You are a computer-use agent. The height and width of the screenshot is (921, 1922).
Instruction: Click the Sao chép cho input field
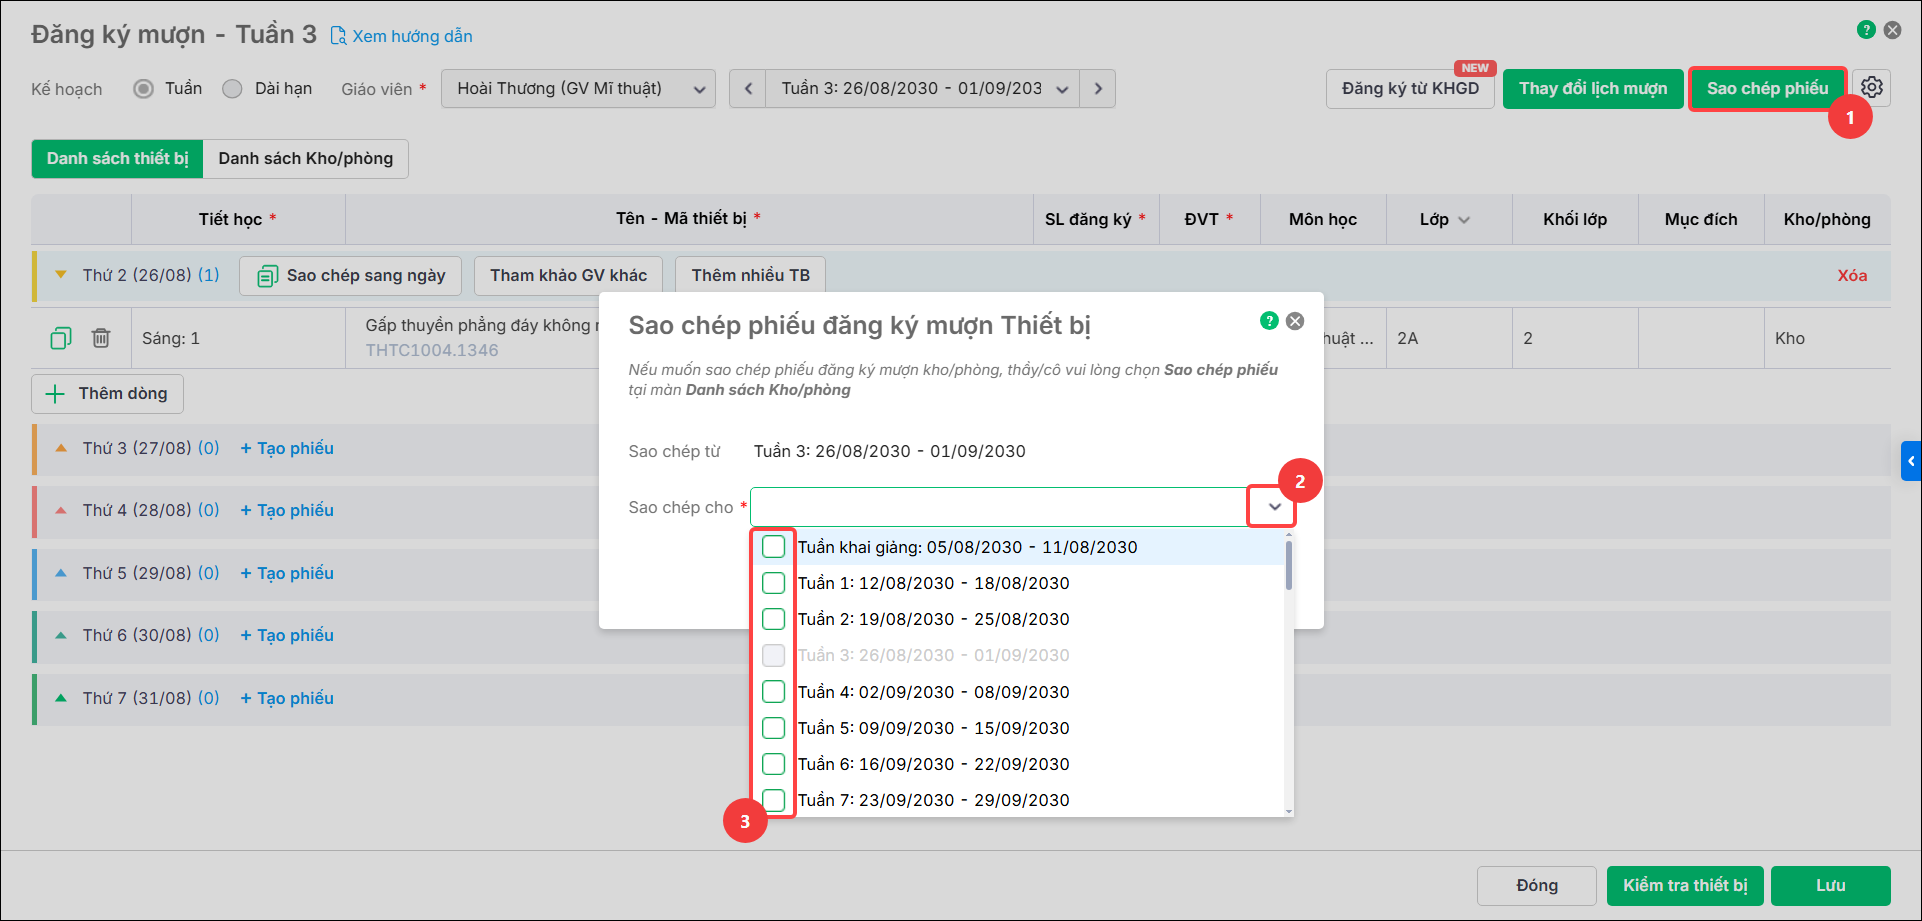coord(999,507)
